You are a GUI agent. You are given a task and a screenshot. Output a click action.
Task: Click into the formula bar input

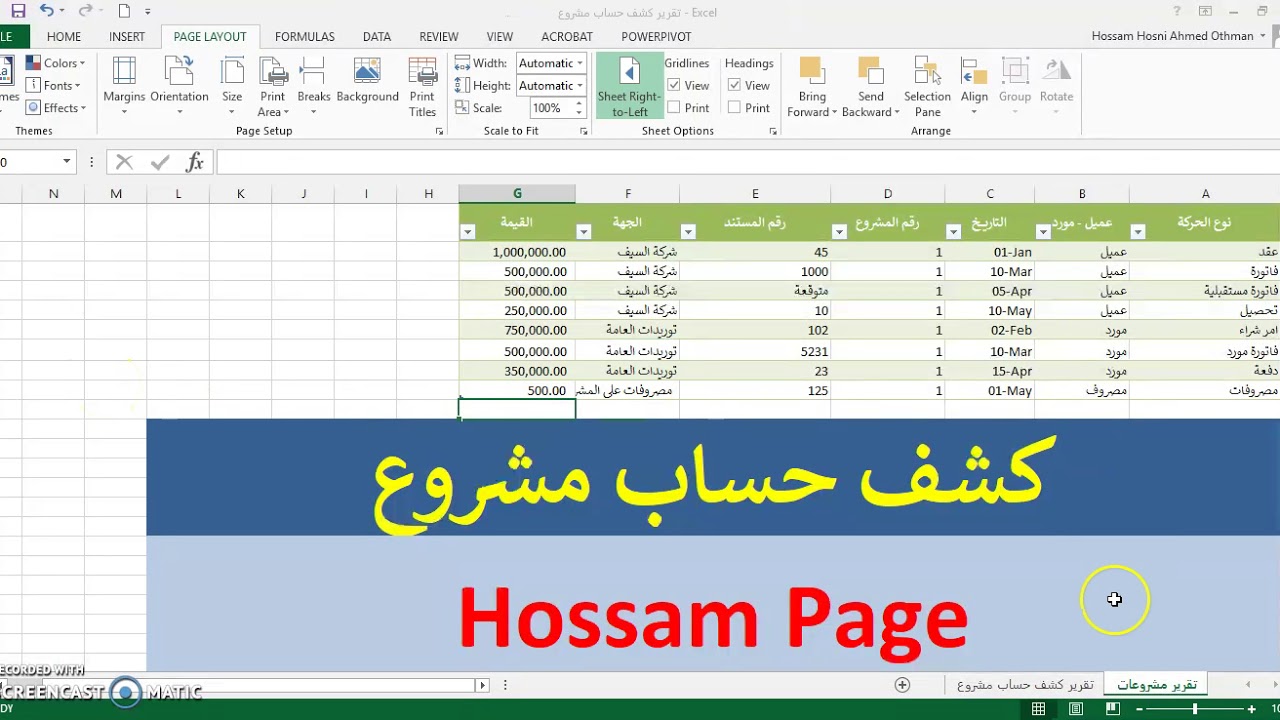tap(748, 162)
